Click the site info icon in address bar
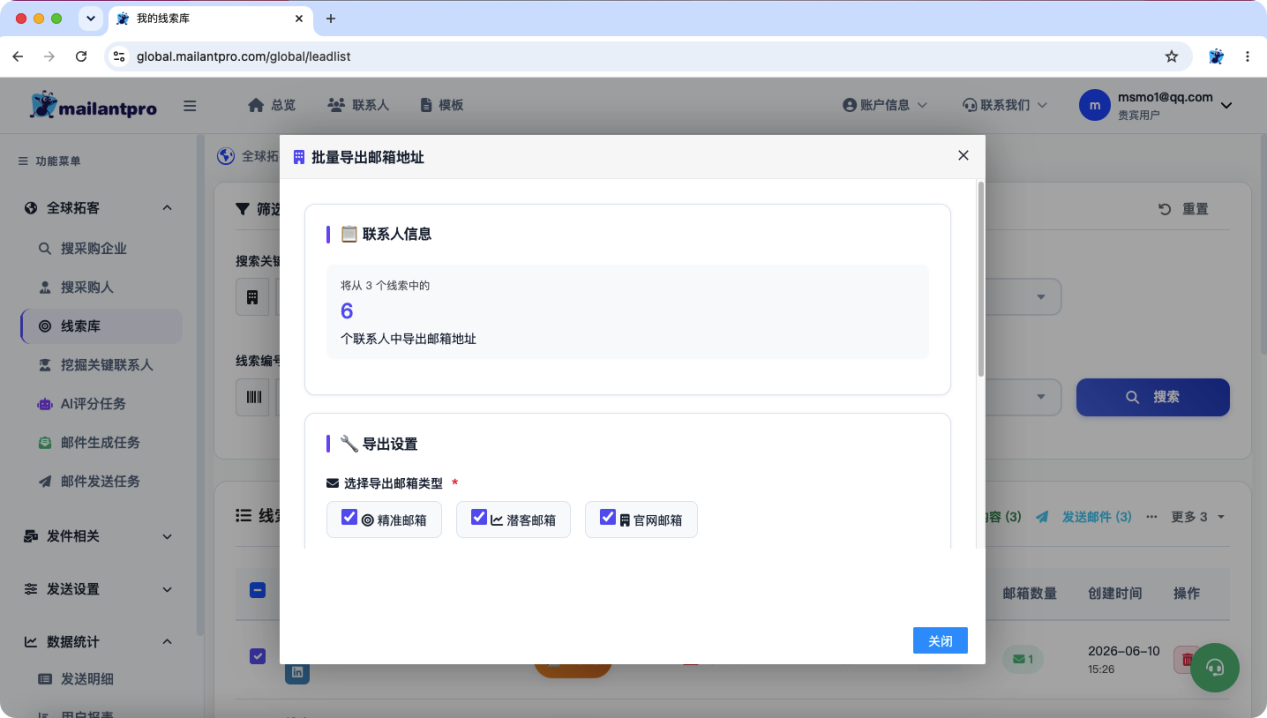The height and width of the screenshot is (718, 1267). coord(119,57)
